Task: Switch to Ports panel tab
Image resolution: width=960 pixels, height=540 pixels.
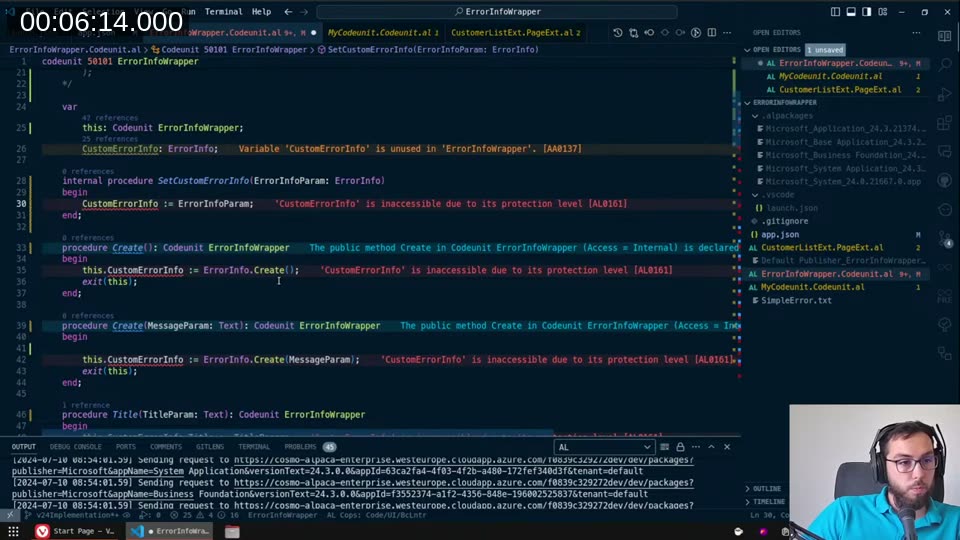Action: 126,447
